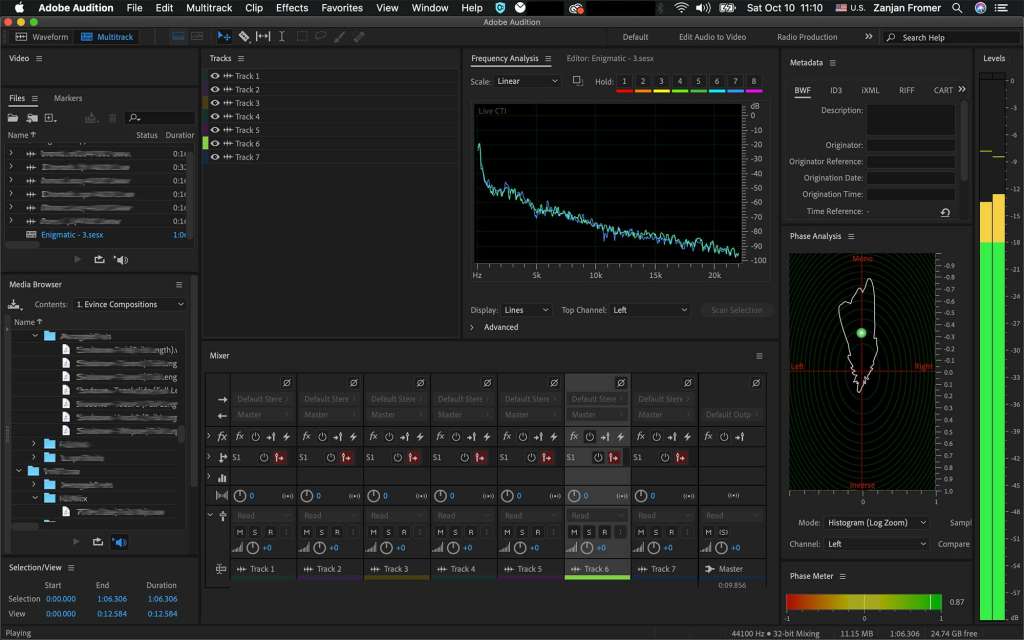Open the Mixer panel menu icon
Viewport: 1024px width, 640px height.
tap(759, 356)
